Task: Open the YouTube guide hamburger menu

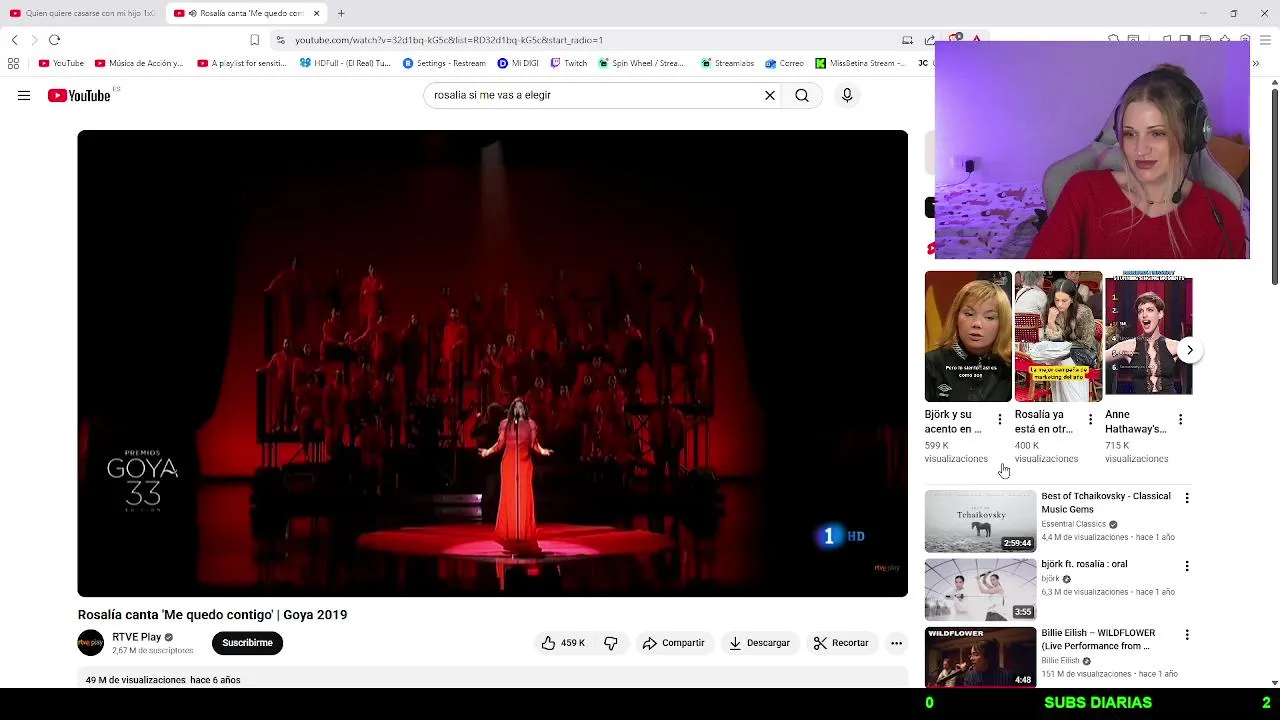Action: click(24, 95)
